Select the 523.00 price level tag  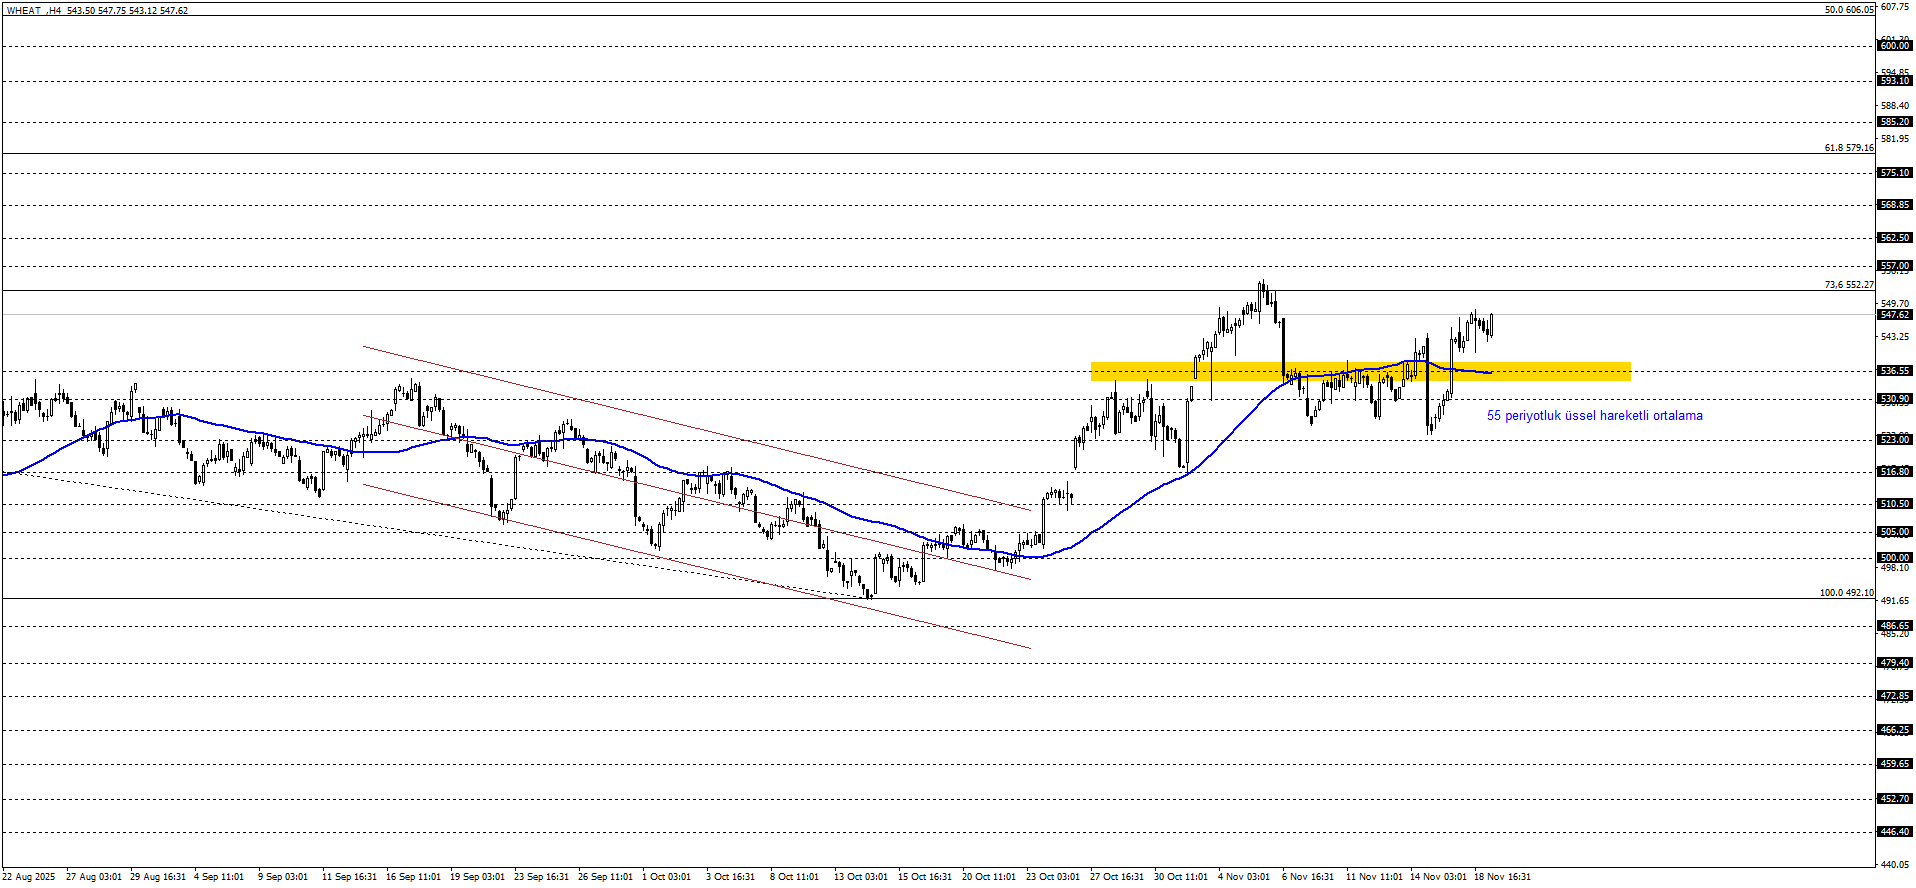coord(1894,440)
